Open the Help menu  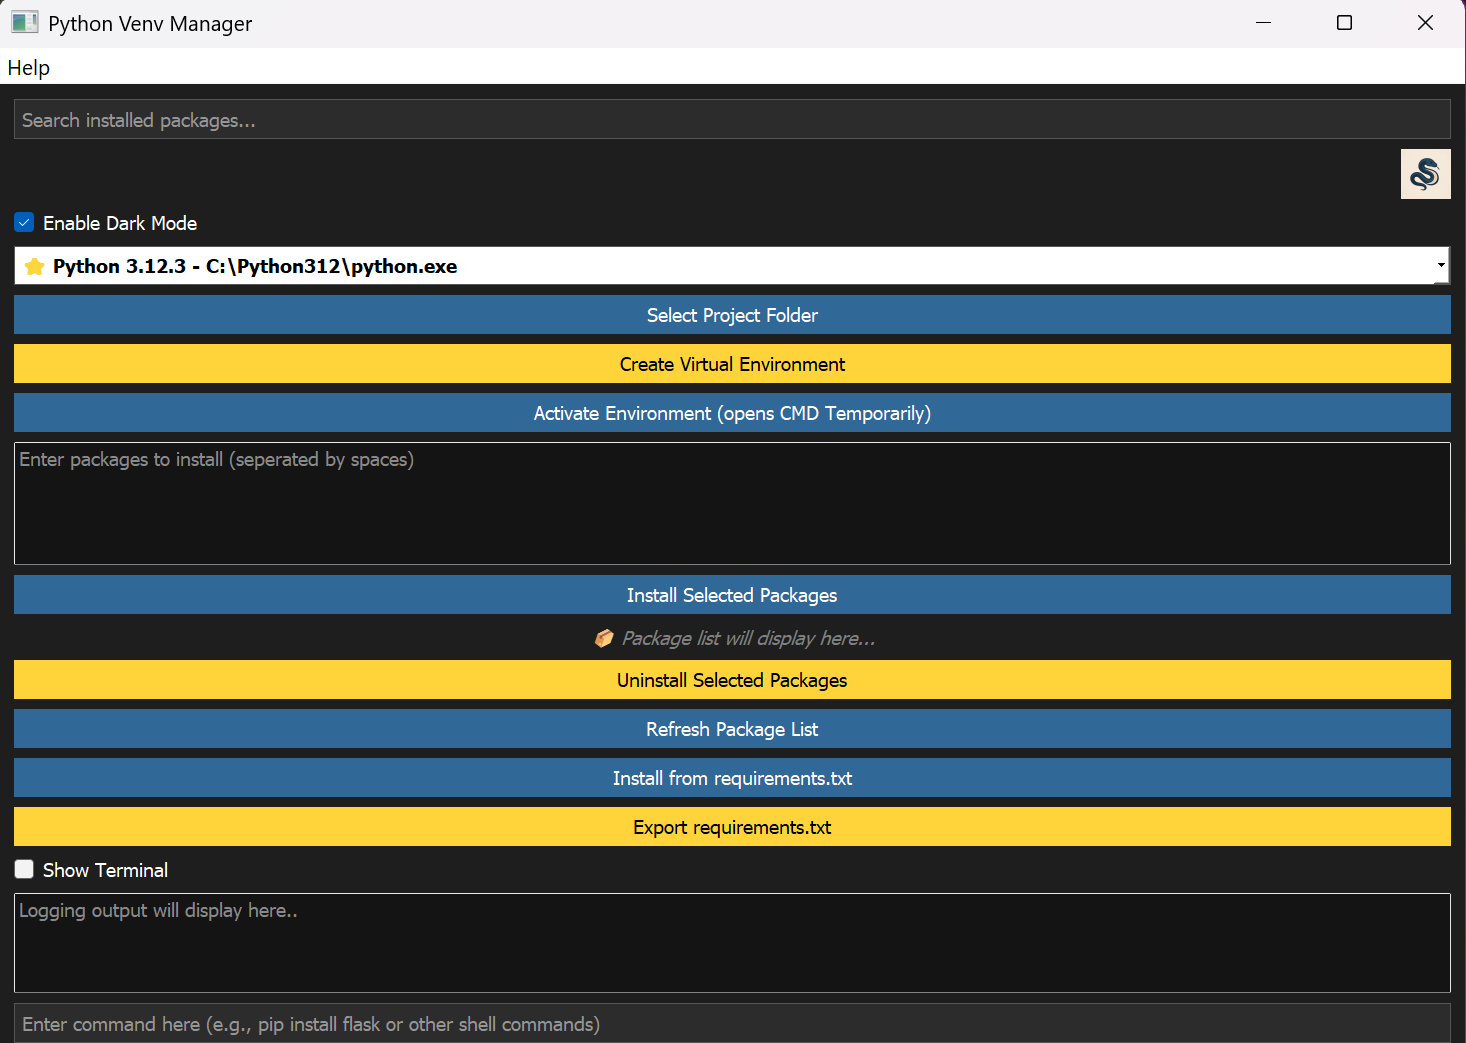click(x=28, y=67)
